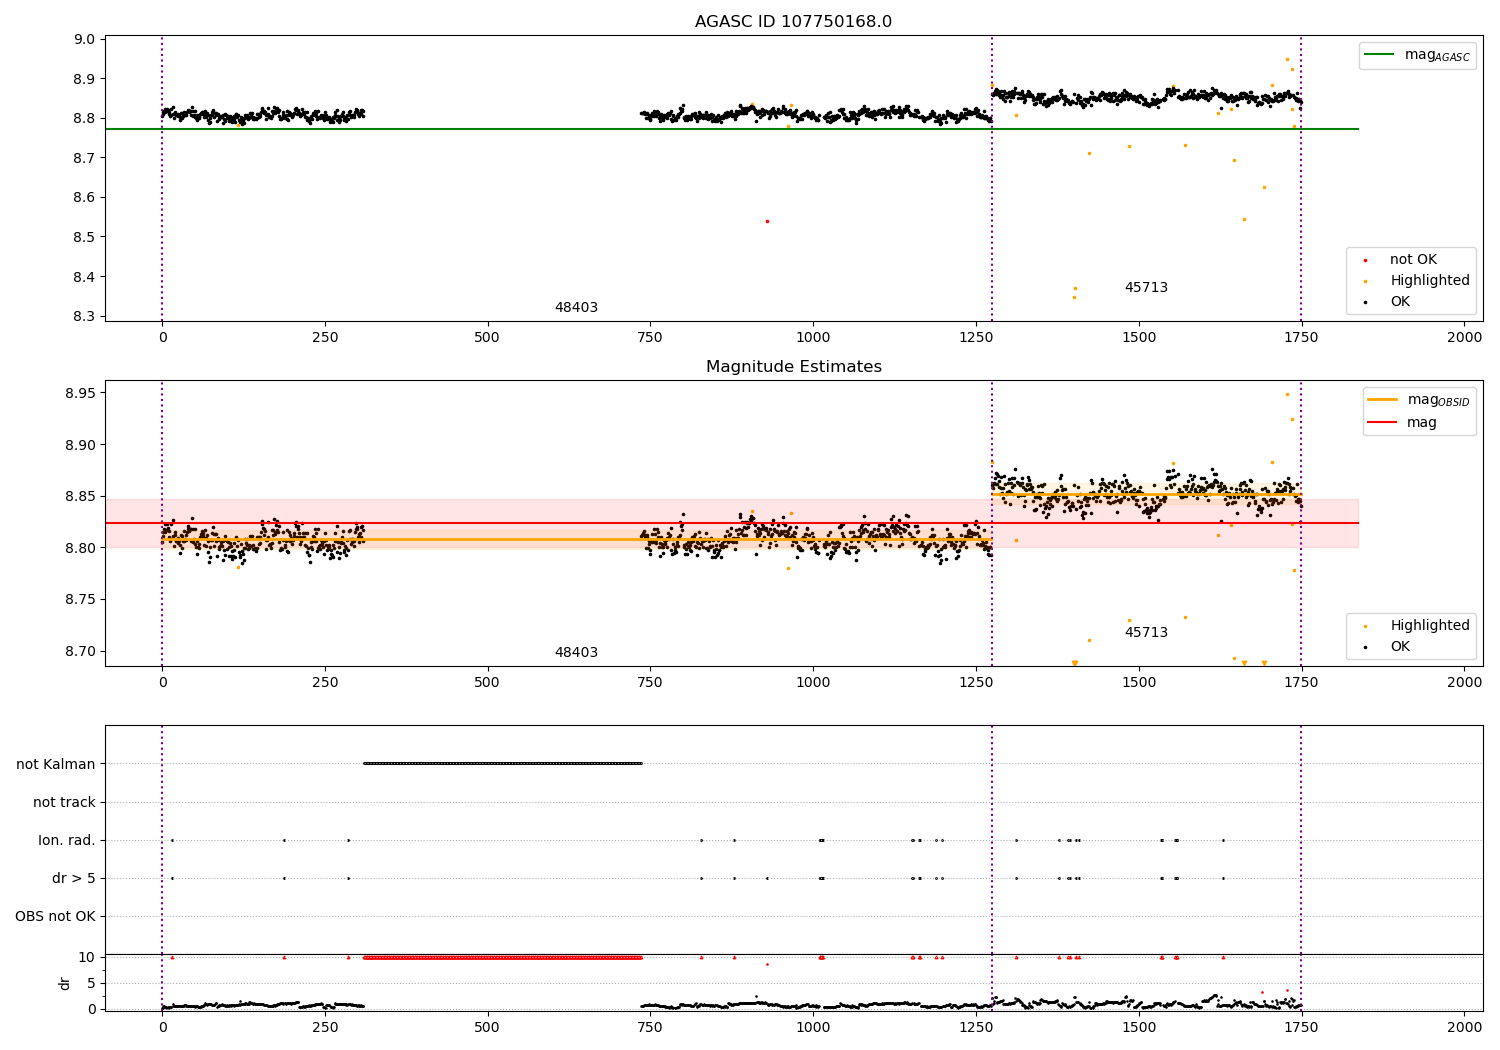Screen dimensions: 1500x1050
Task: Click the 'not Kalman' row label
Action: point(56,764)
